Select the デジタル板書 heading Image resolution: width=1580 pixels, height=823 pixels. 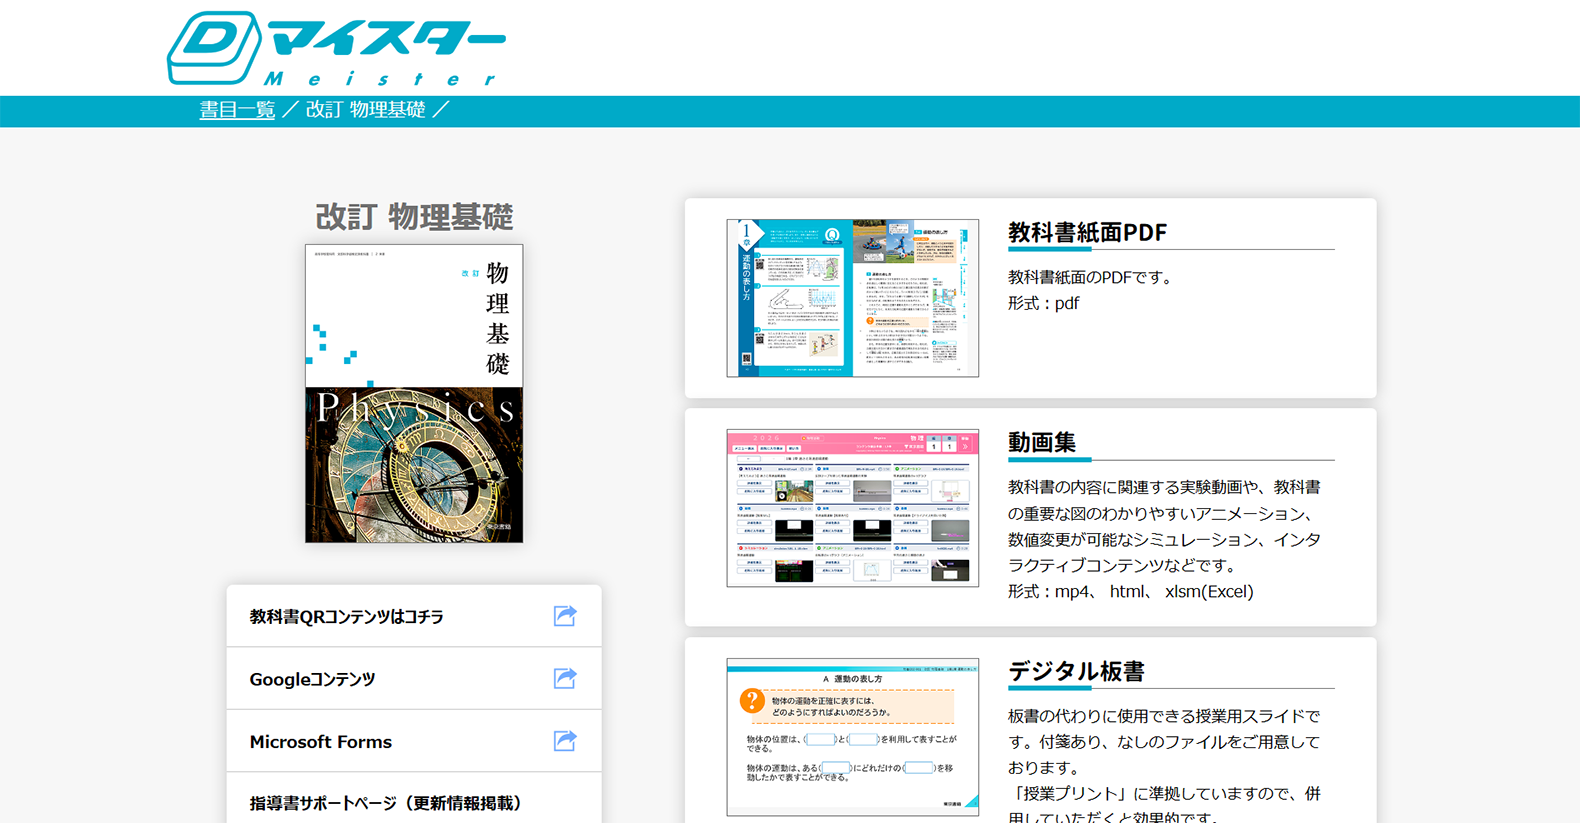(x=1076, y=672)
